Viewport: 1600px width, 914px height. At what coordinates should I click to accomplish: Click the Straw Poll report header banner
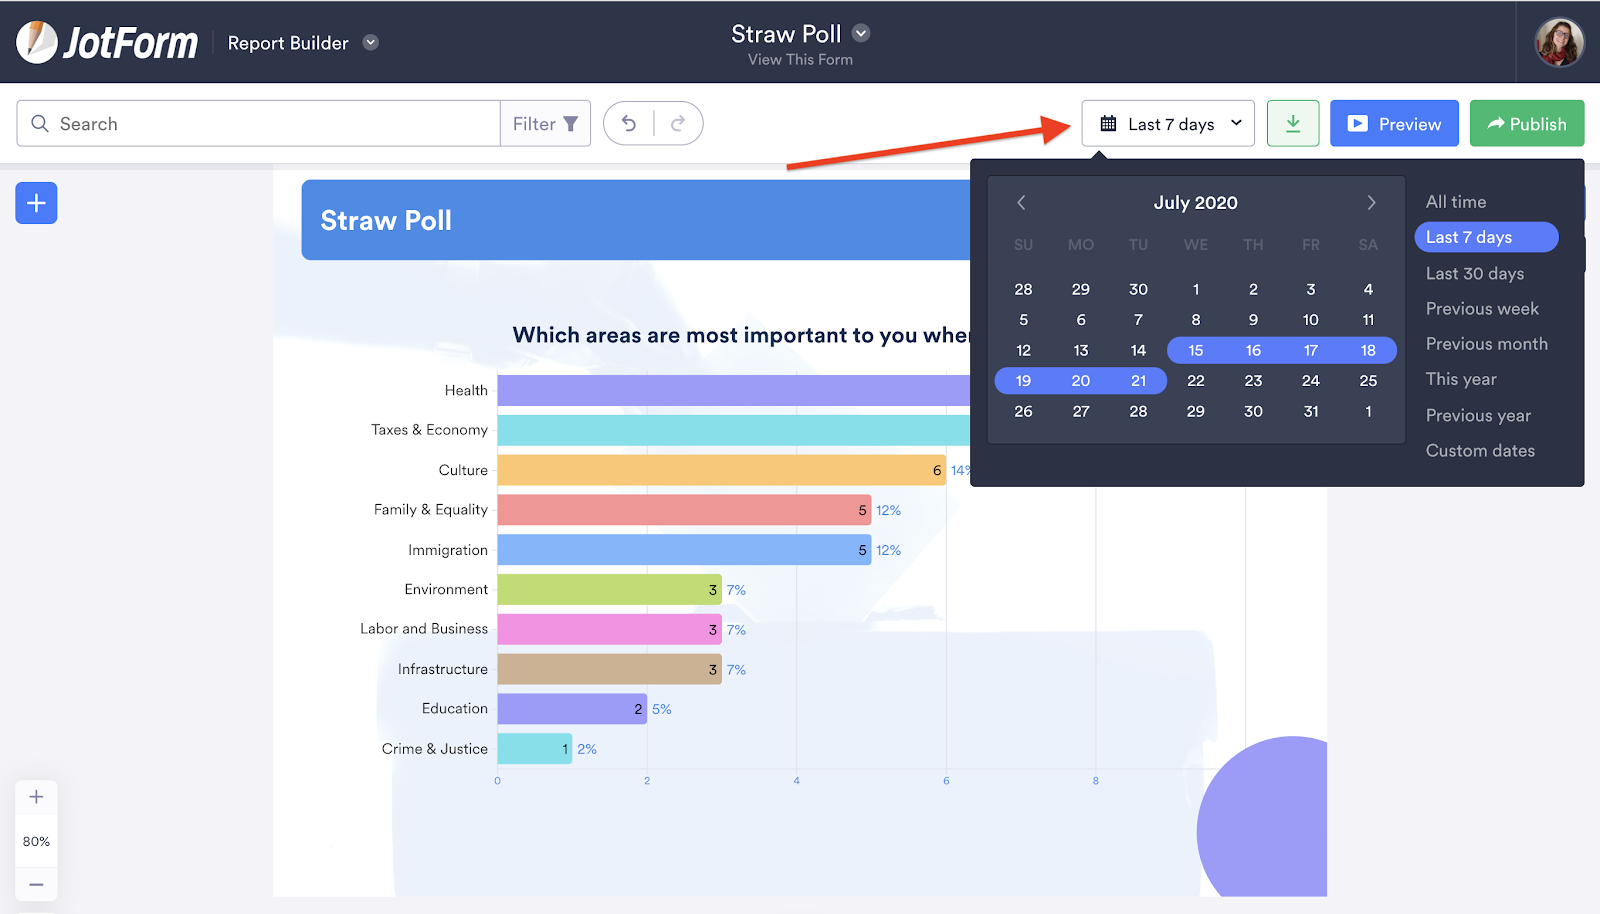[x=636, y=220]
